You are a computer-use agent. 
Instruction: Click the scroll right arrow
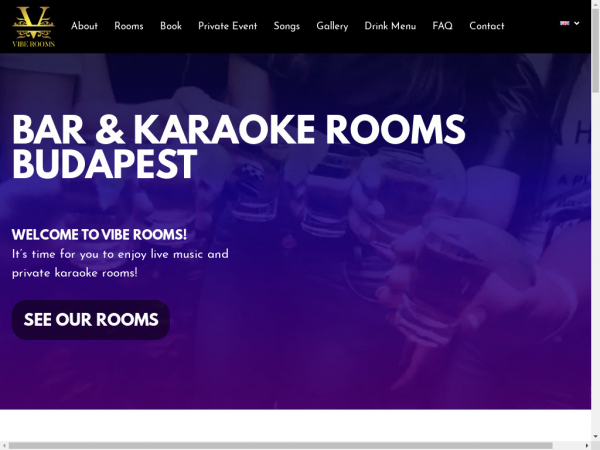587,446
